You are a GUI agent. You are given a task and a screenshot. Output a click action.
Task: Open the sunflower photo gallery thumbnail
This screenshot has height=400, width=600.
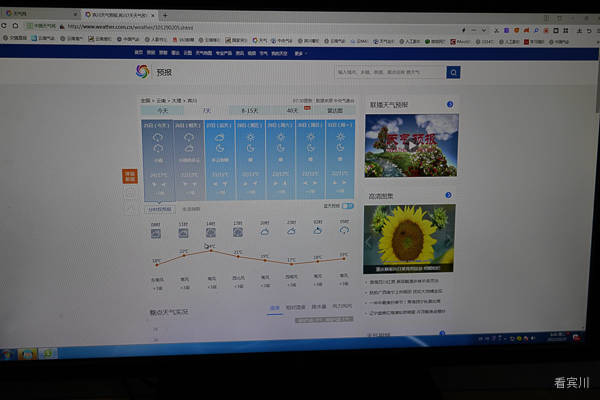pos(409,239)
